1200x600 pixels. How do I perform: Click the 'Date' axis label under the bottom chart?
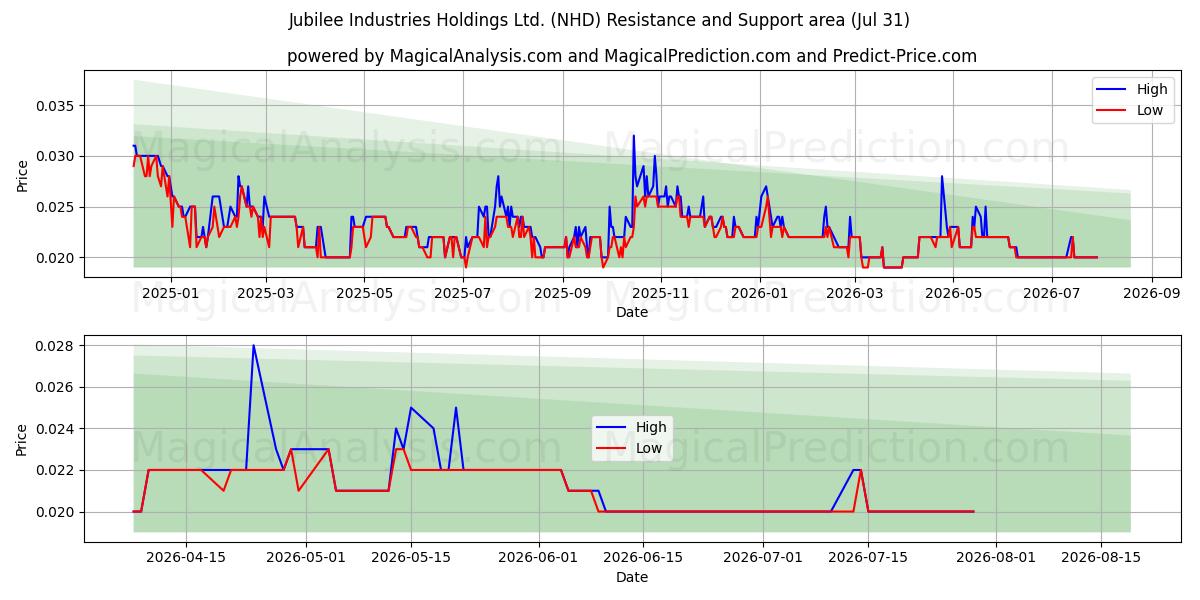(631, 577)
